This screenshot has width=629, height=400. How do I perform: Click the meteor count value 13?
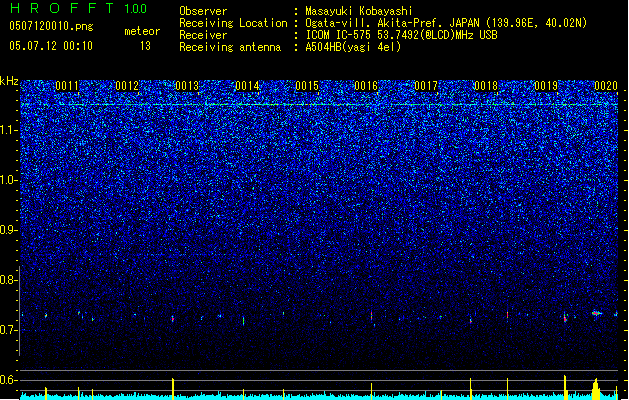(x=145, y=46)
